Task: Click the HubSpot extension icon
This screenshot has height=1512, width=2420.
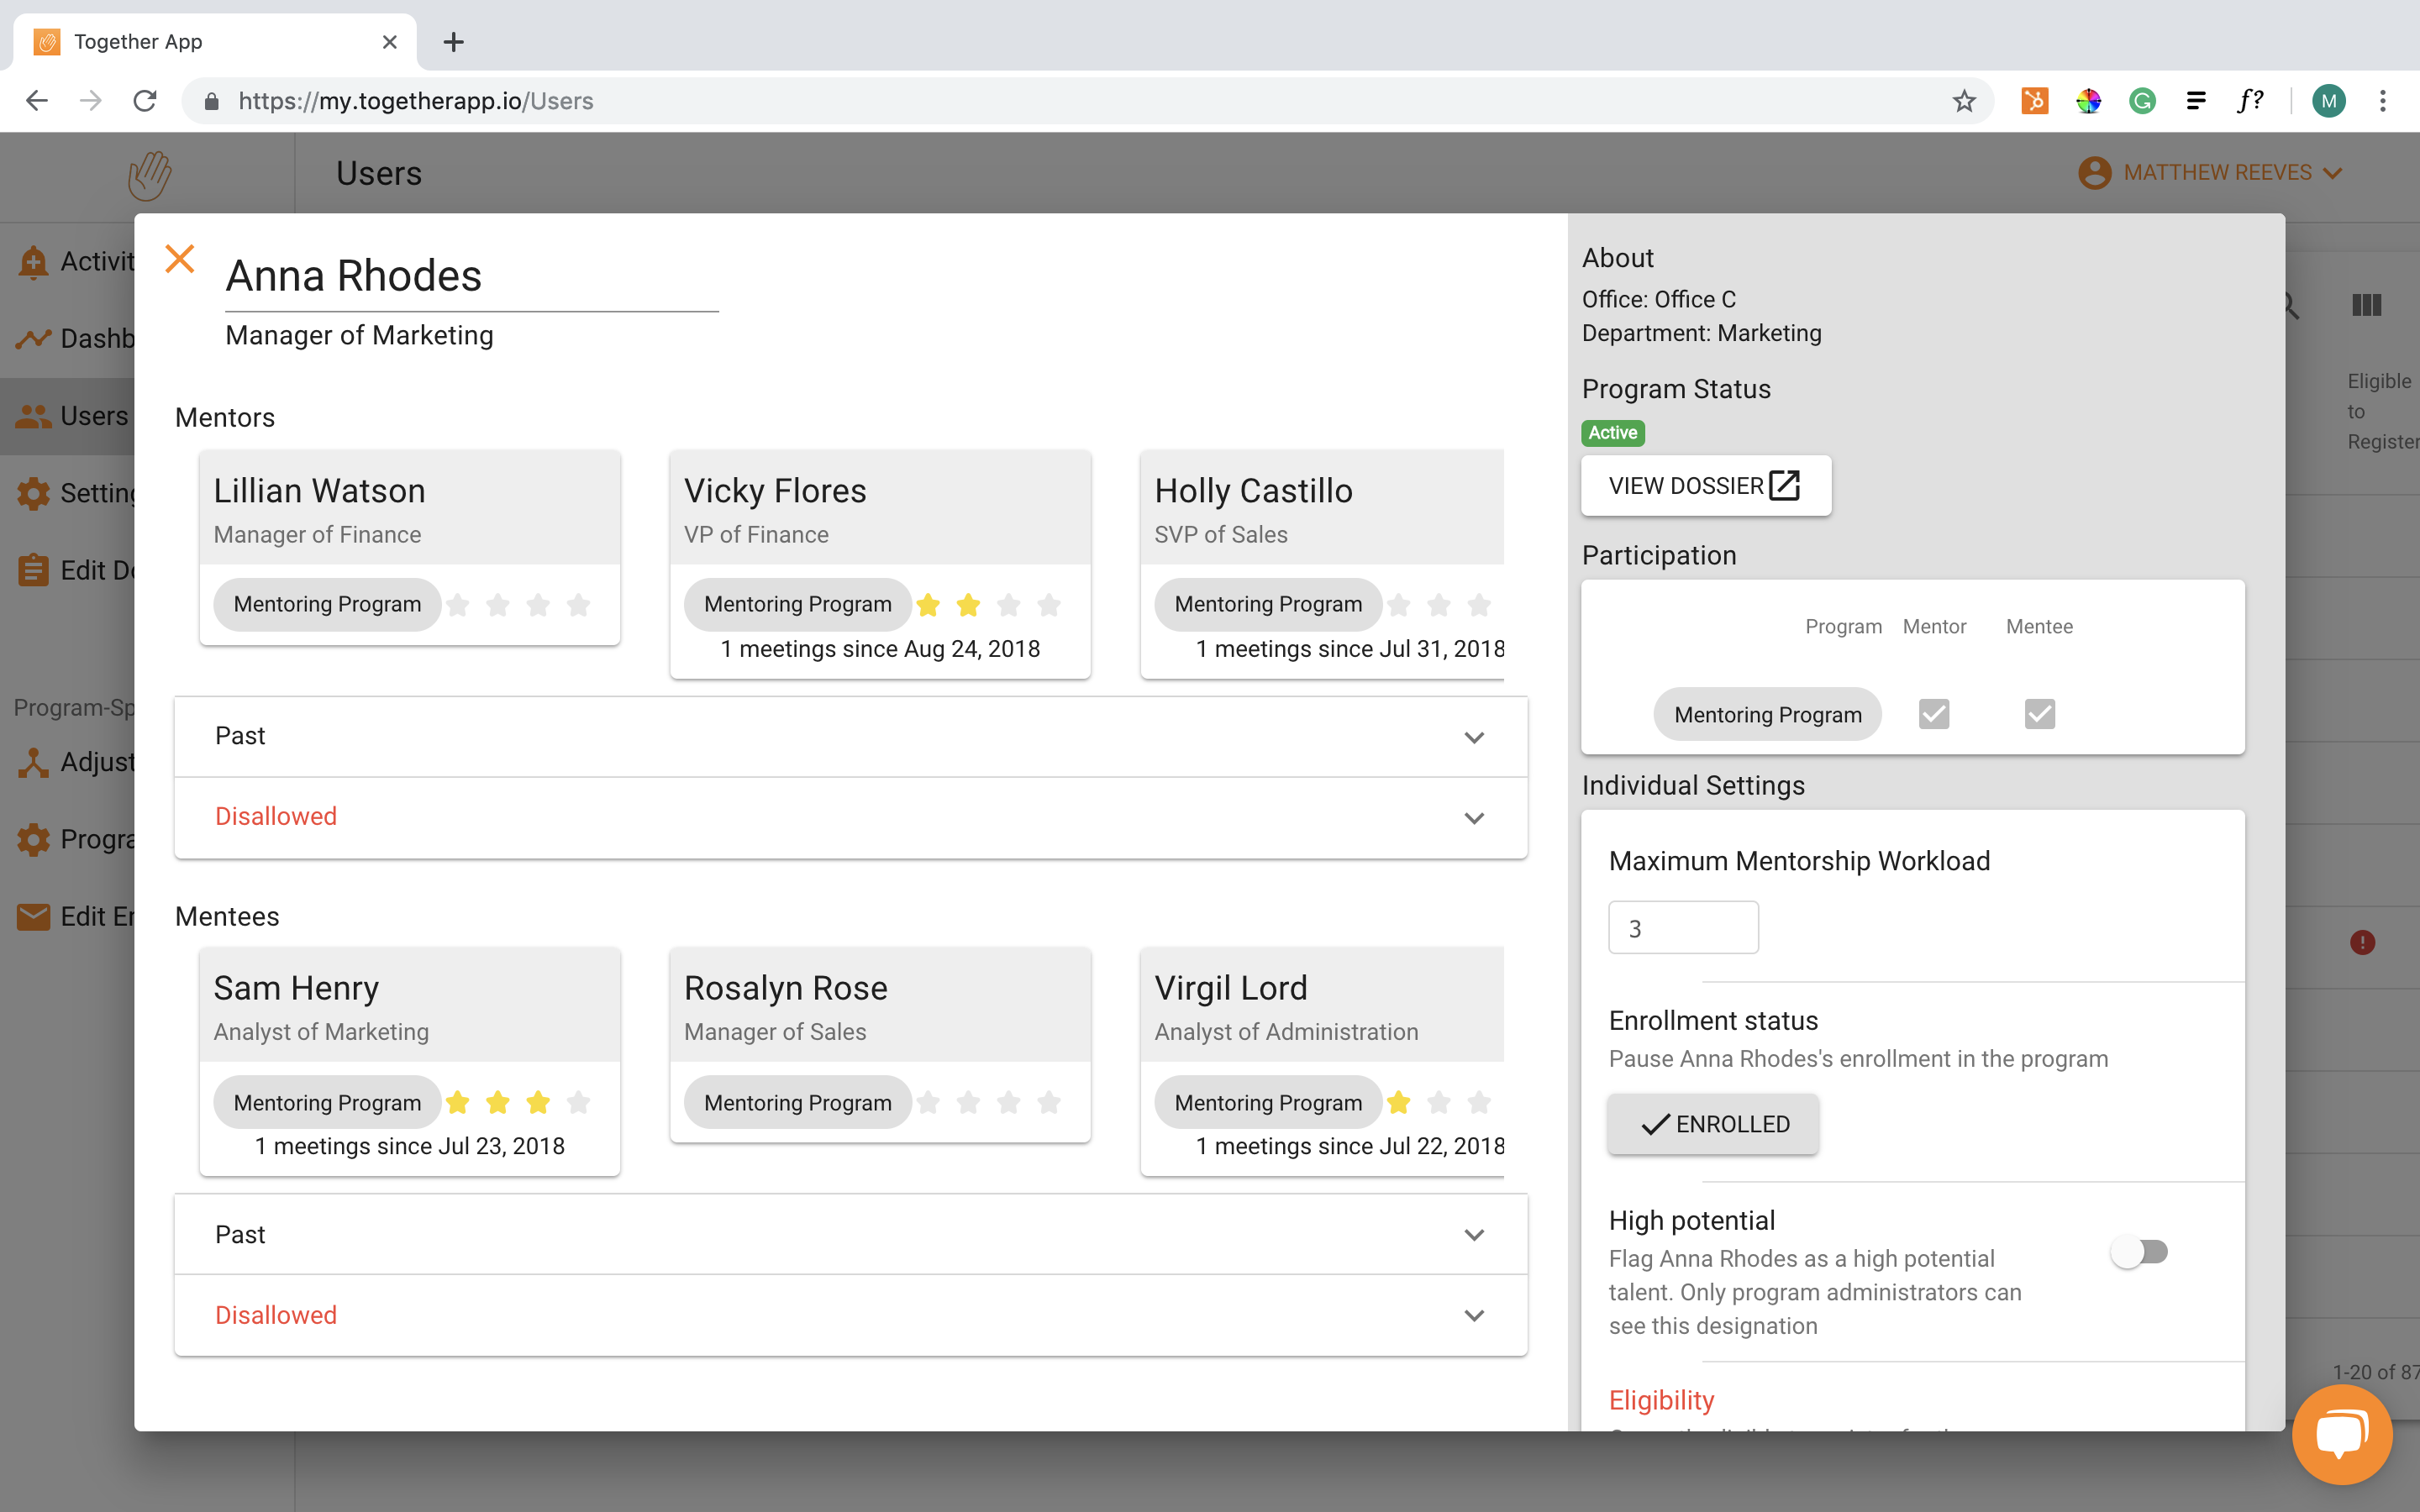Action: (2034, 101)
